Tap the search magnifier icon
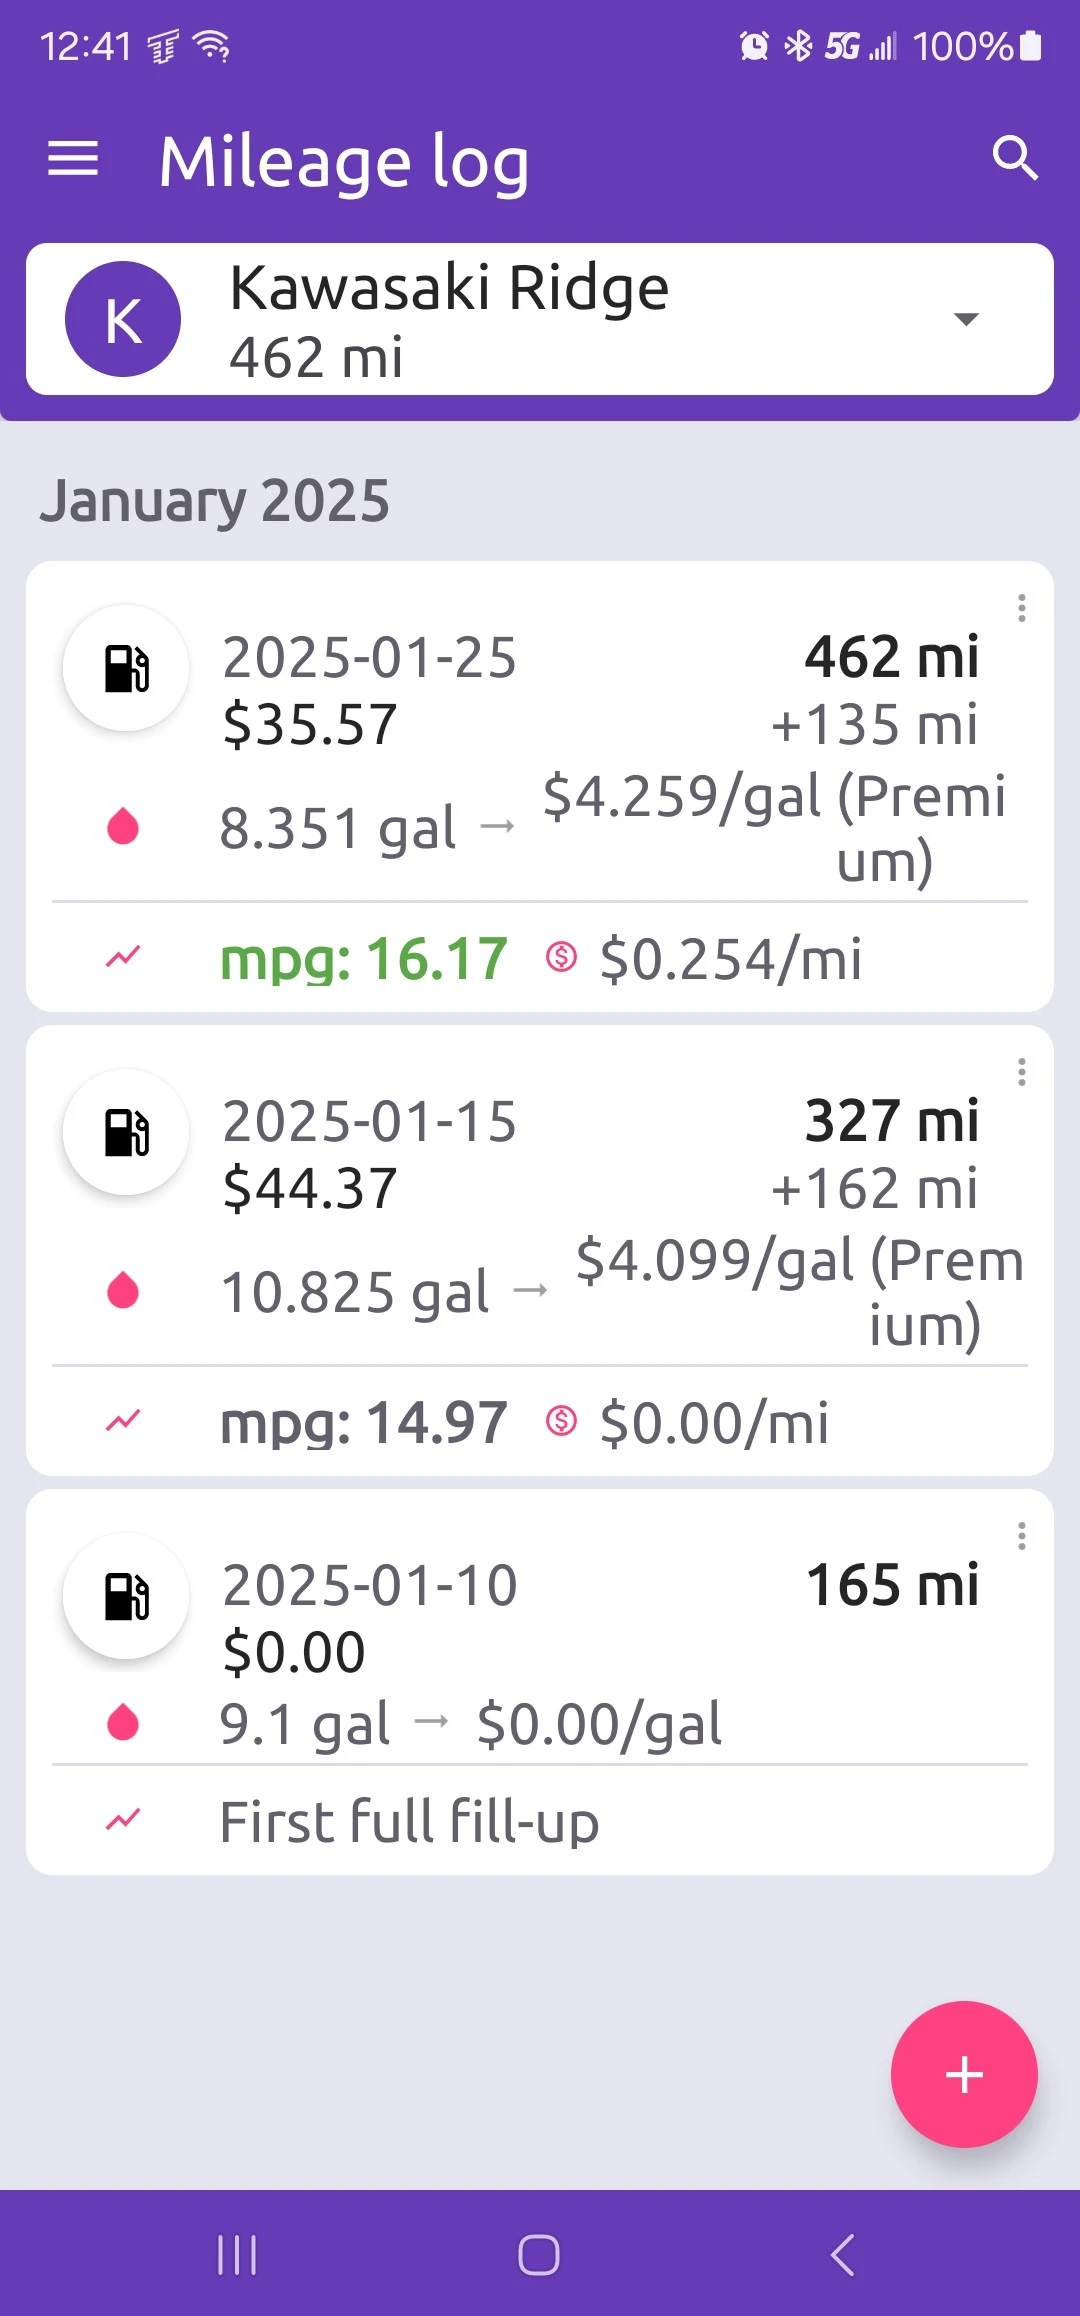 (x=1014, y=159)
